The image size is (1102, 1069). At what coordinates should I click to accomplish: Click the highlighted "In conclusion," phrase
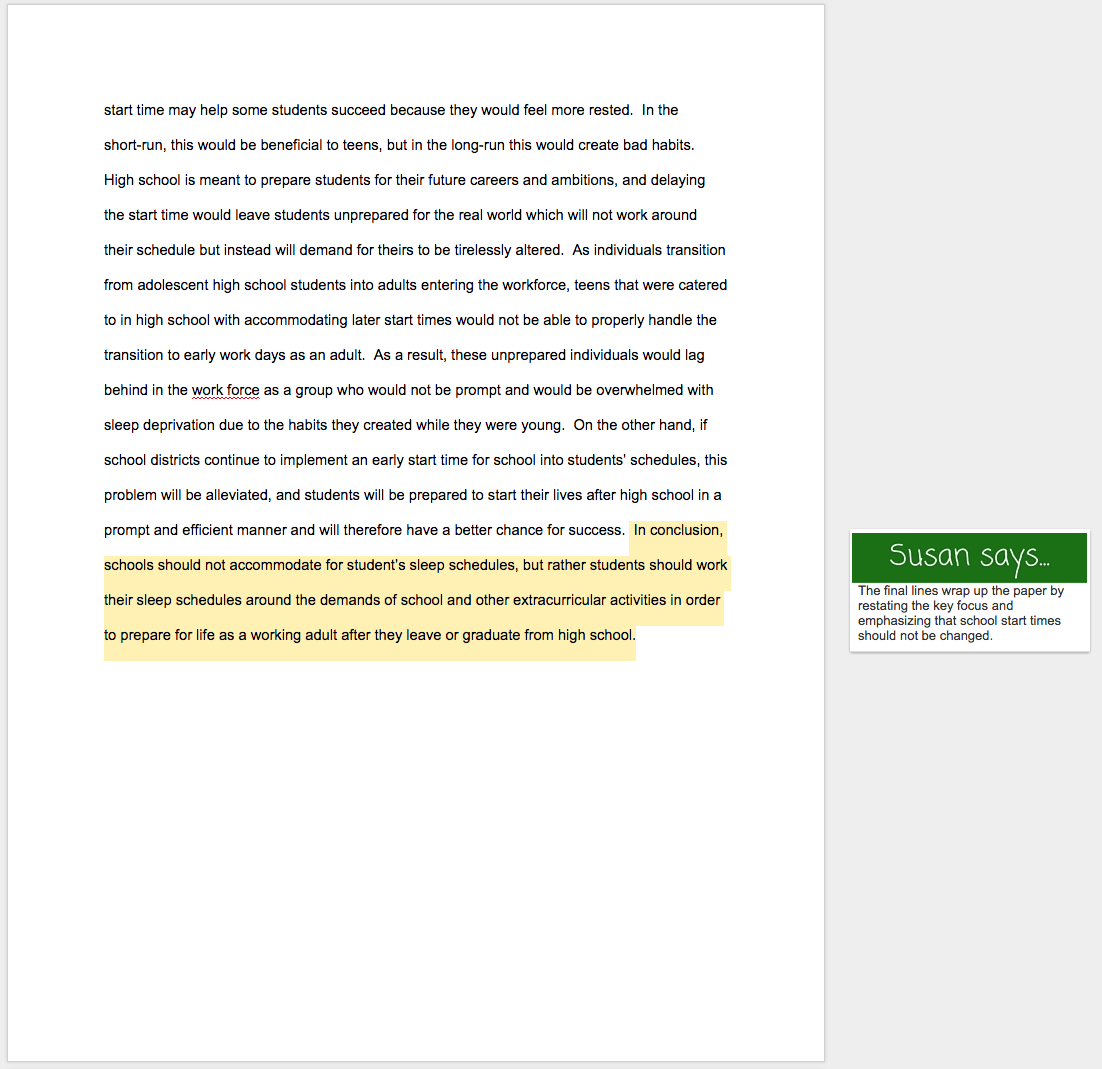[677, 530]
